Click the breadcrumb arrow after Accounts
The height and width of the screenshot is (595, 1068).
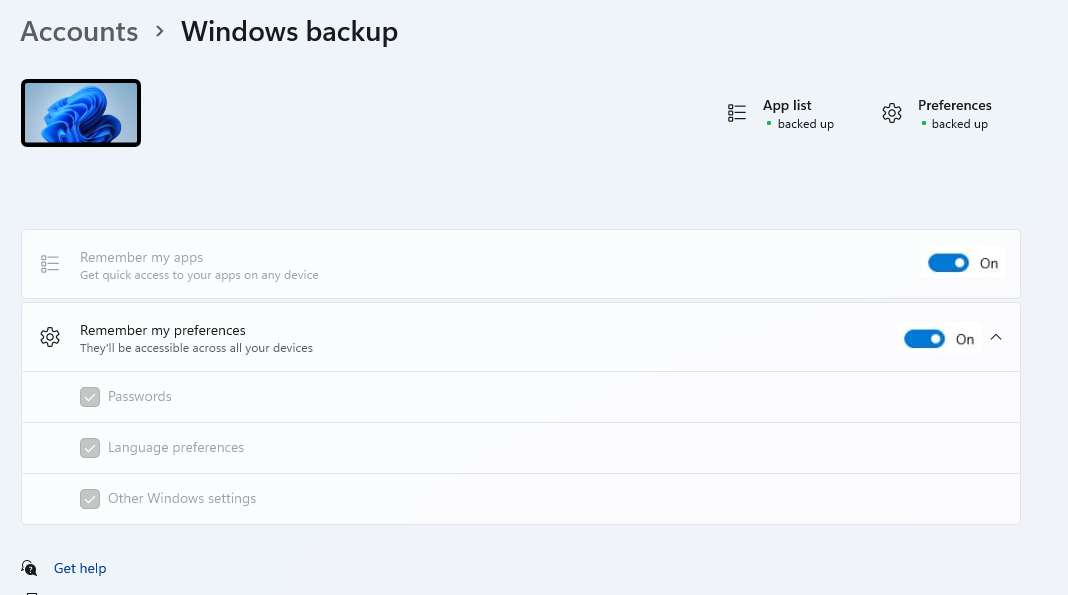pos(160,31)
